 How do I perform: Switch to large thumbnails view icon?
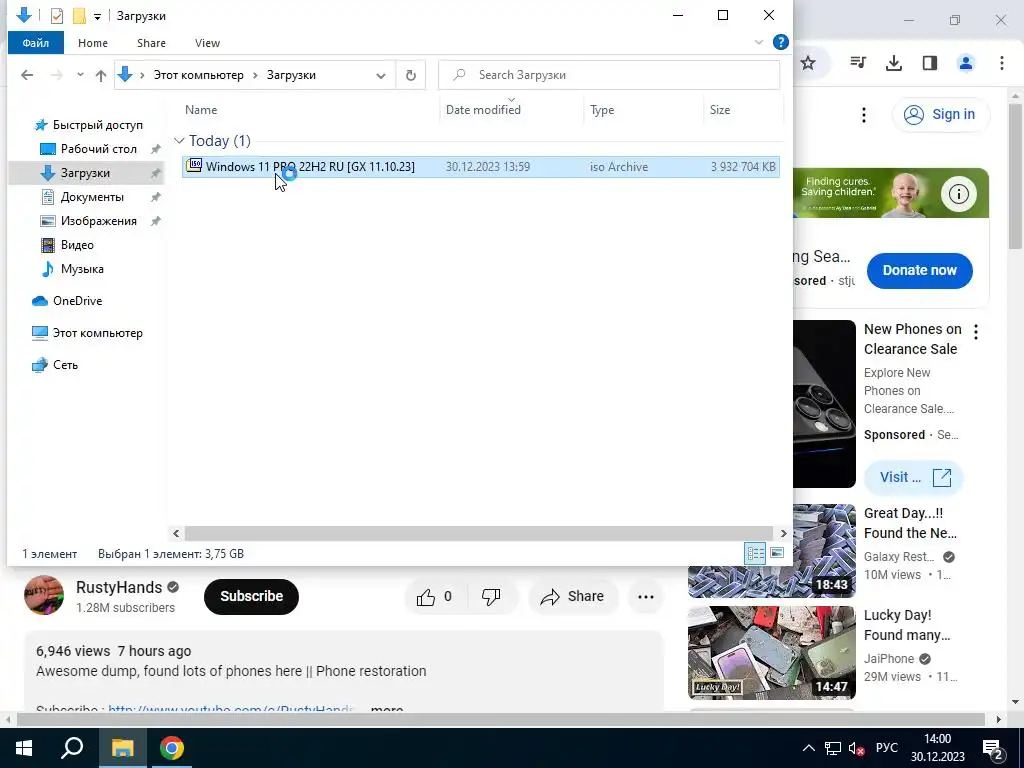[x=776, y=554]
